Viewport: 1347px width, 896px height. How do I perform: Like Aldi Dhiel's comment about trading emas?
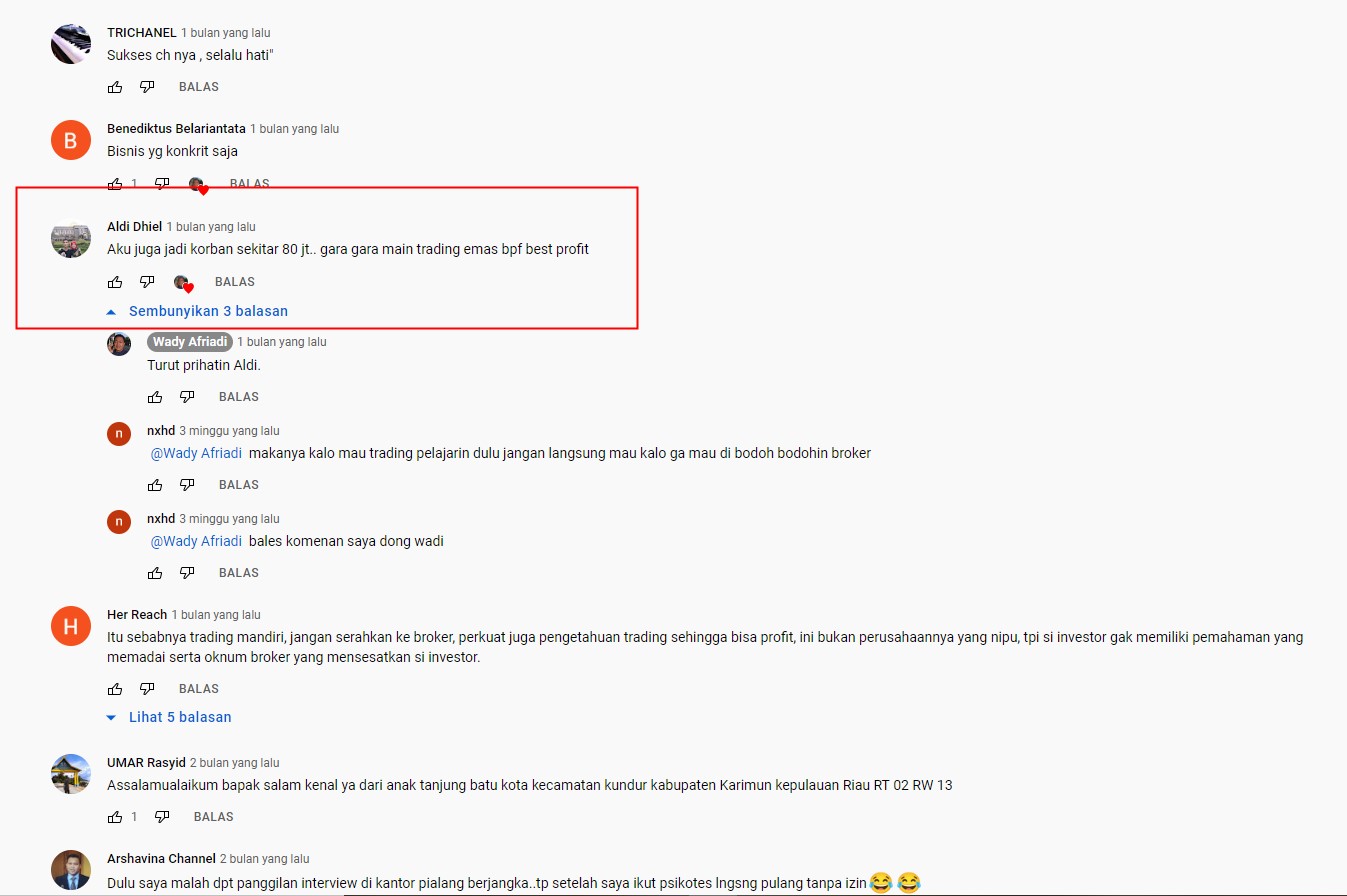pos(115,282)
